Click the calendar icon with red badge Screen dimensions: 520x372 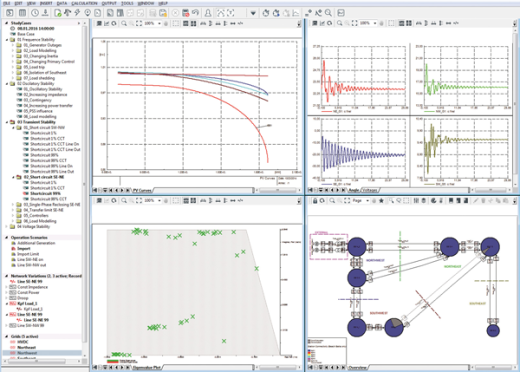tap(186, 13)
